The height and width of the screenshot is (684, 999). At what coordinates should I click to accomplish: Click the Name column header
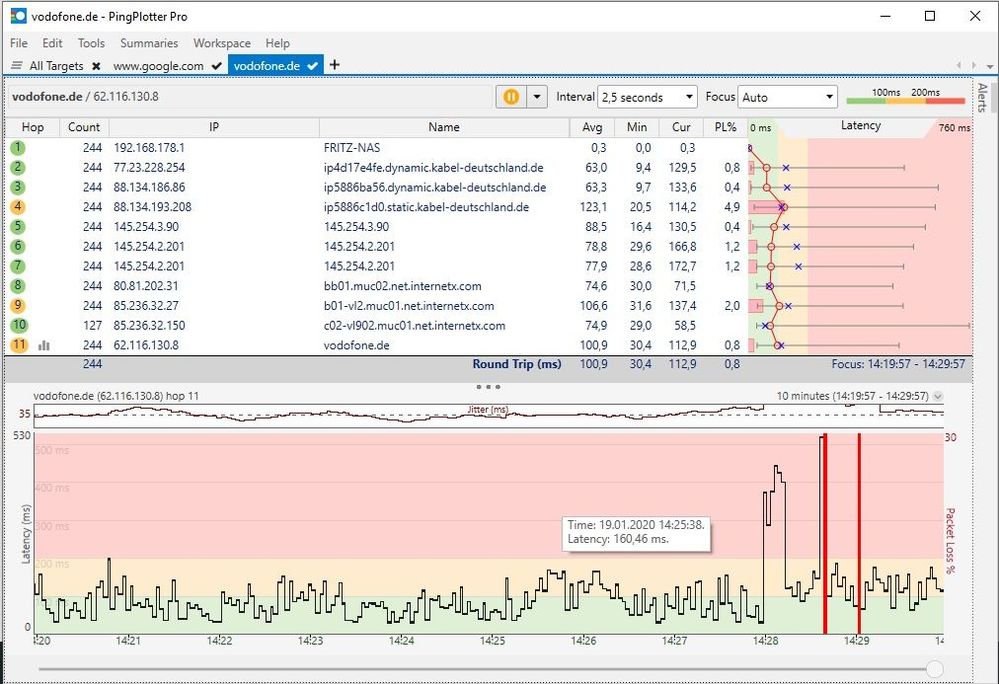444,127
